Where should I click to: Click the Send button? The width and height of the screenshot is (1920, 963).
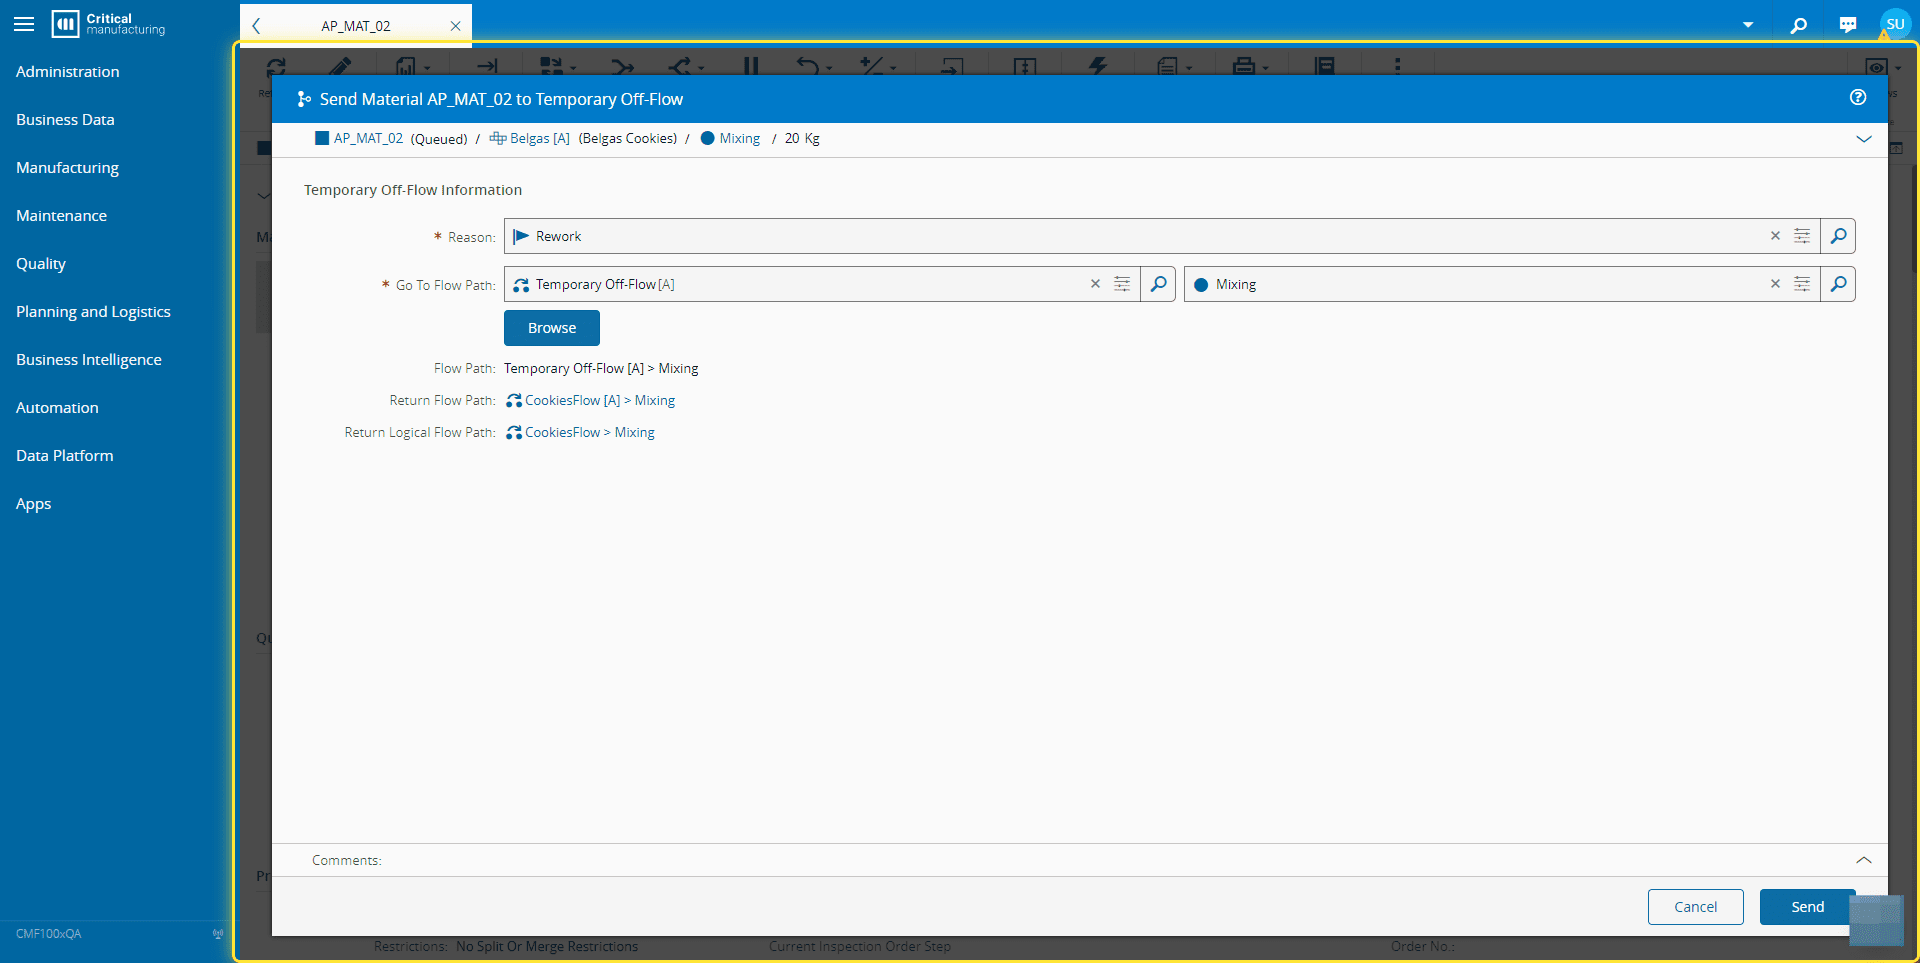tap(1808, 907)
